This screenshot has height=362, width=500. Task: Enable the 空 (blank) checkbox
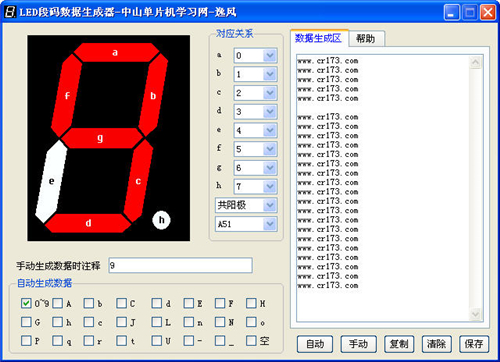click(x=251, y=341)
